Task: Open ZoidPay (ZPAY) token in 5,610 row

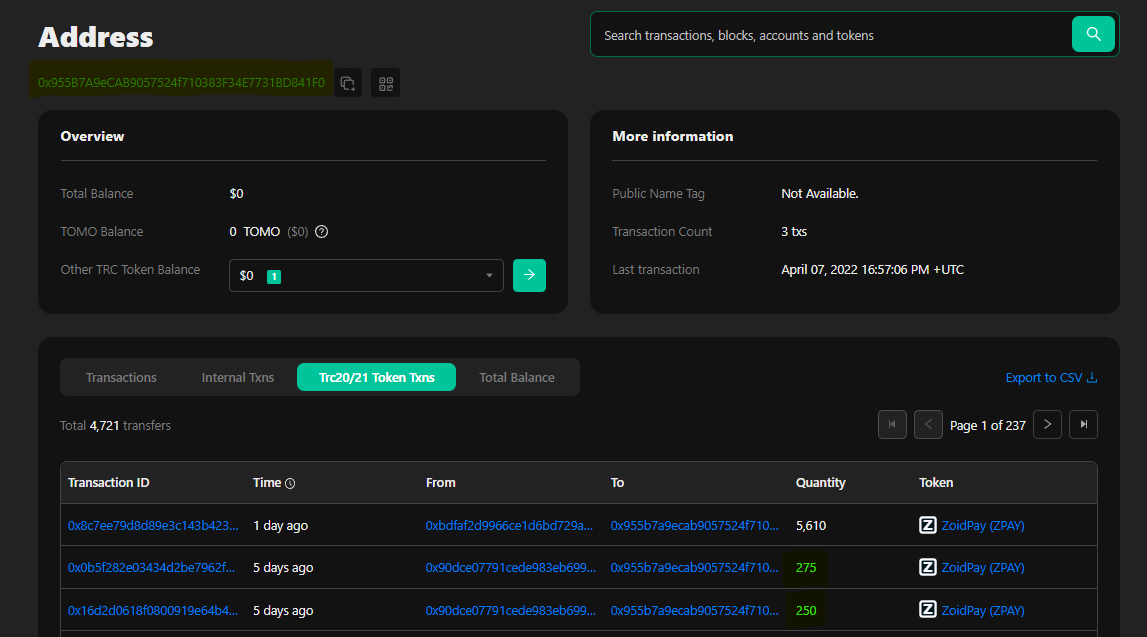Action: [982, 526]
